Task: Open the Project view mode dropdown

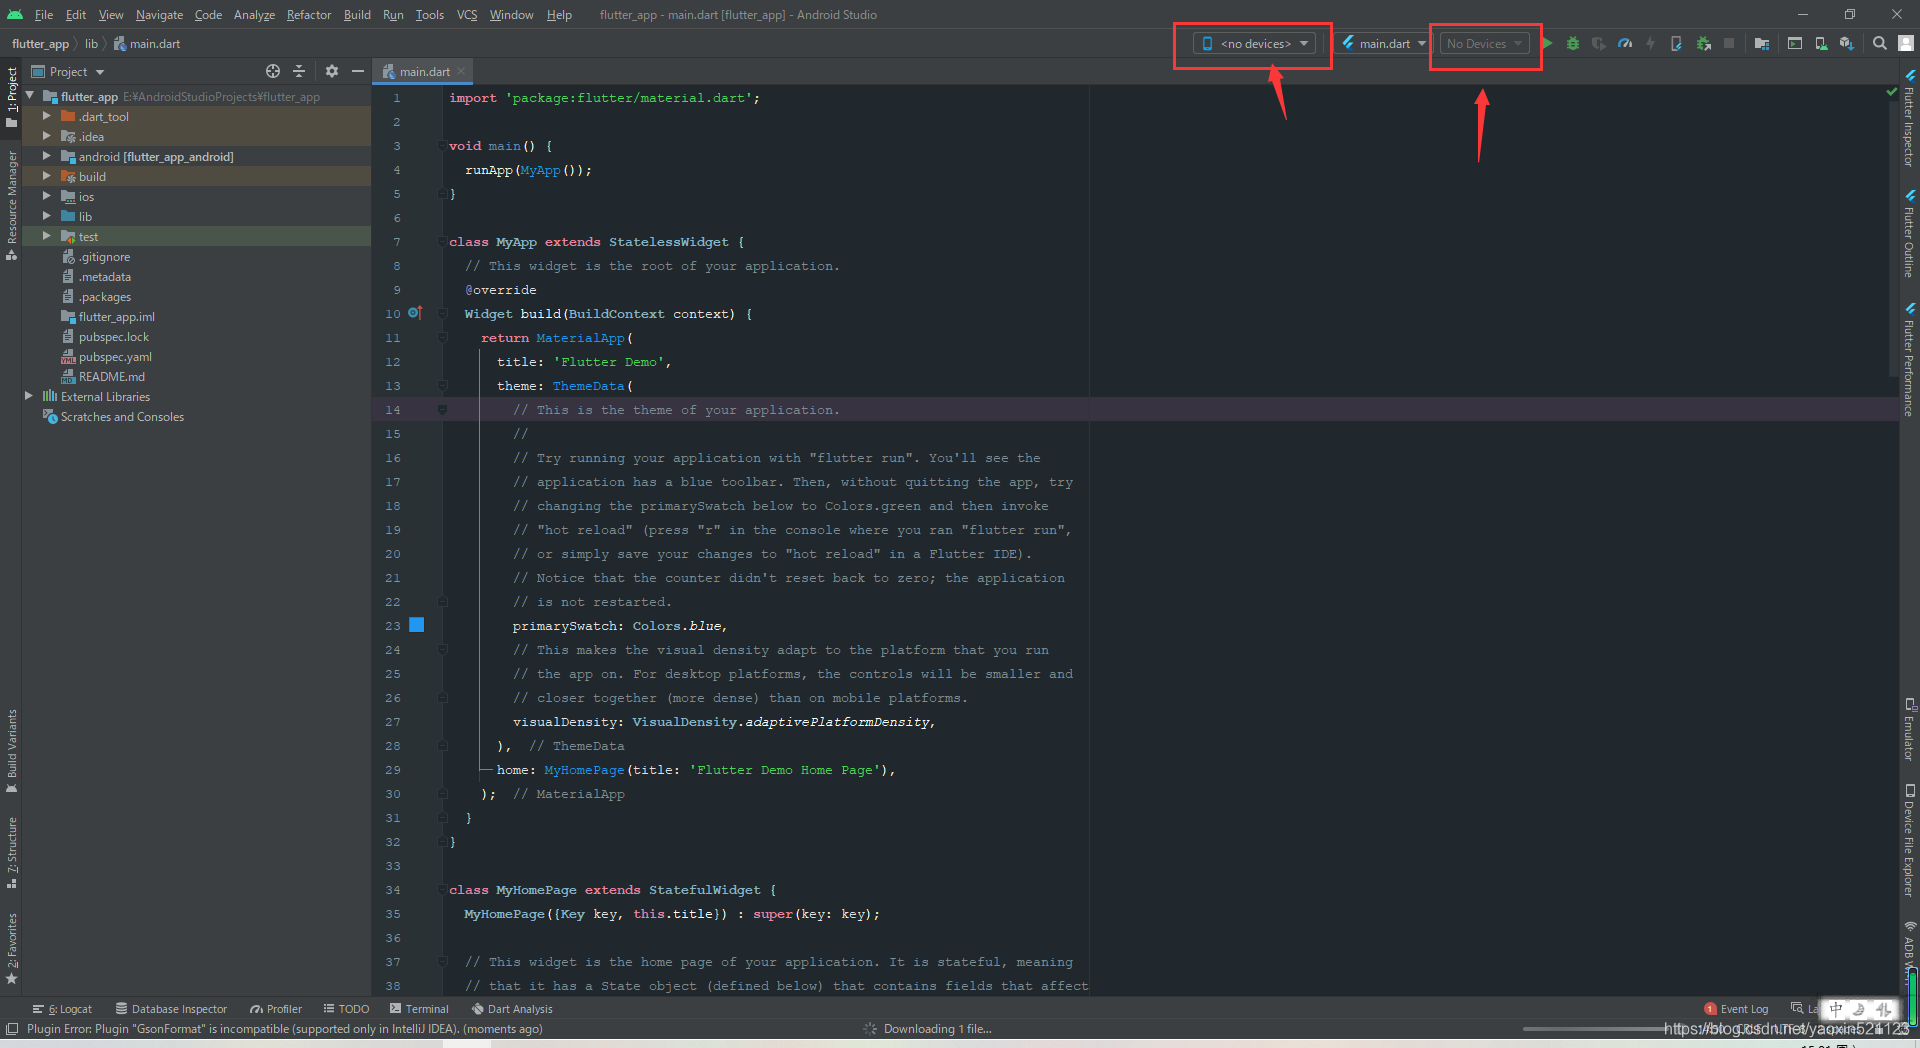Action: (x=68, y=71)
